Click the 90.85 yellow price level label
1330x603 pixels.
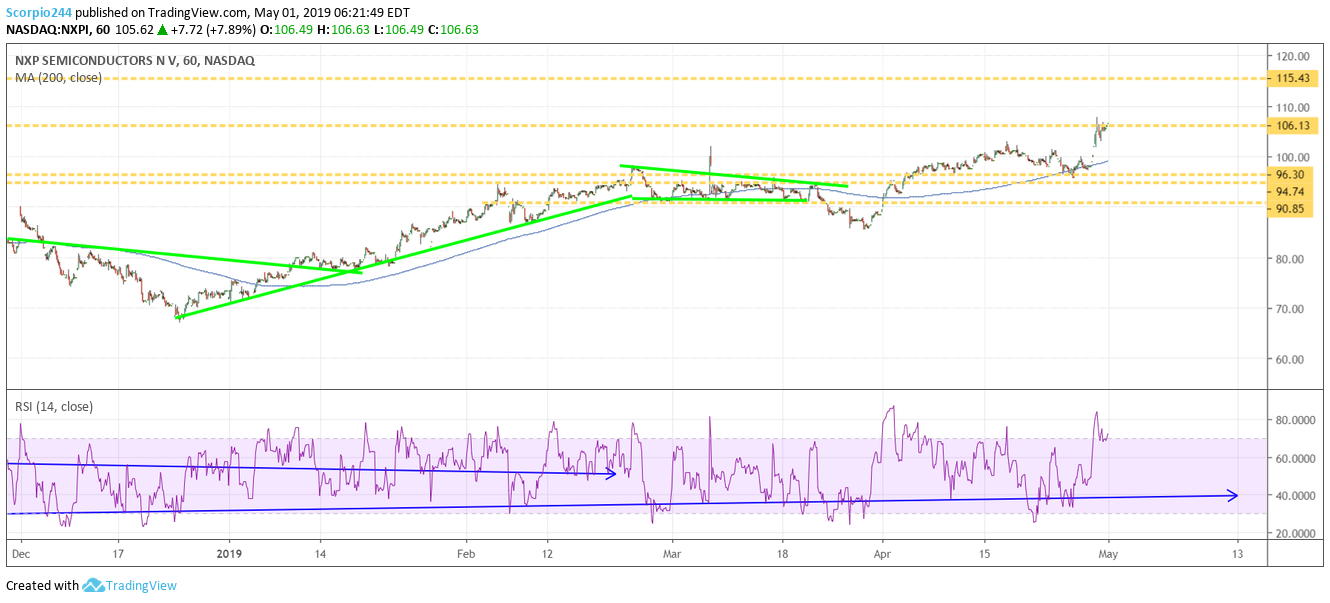pos(1292,209)
